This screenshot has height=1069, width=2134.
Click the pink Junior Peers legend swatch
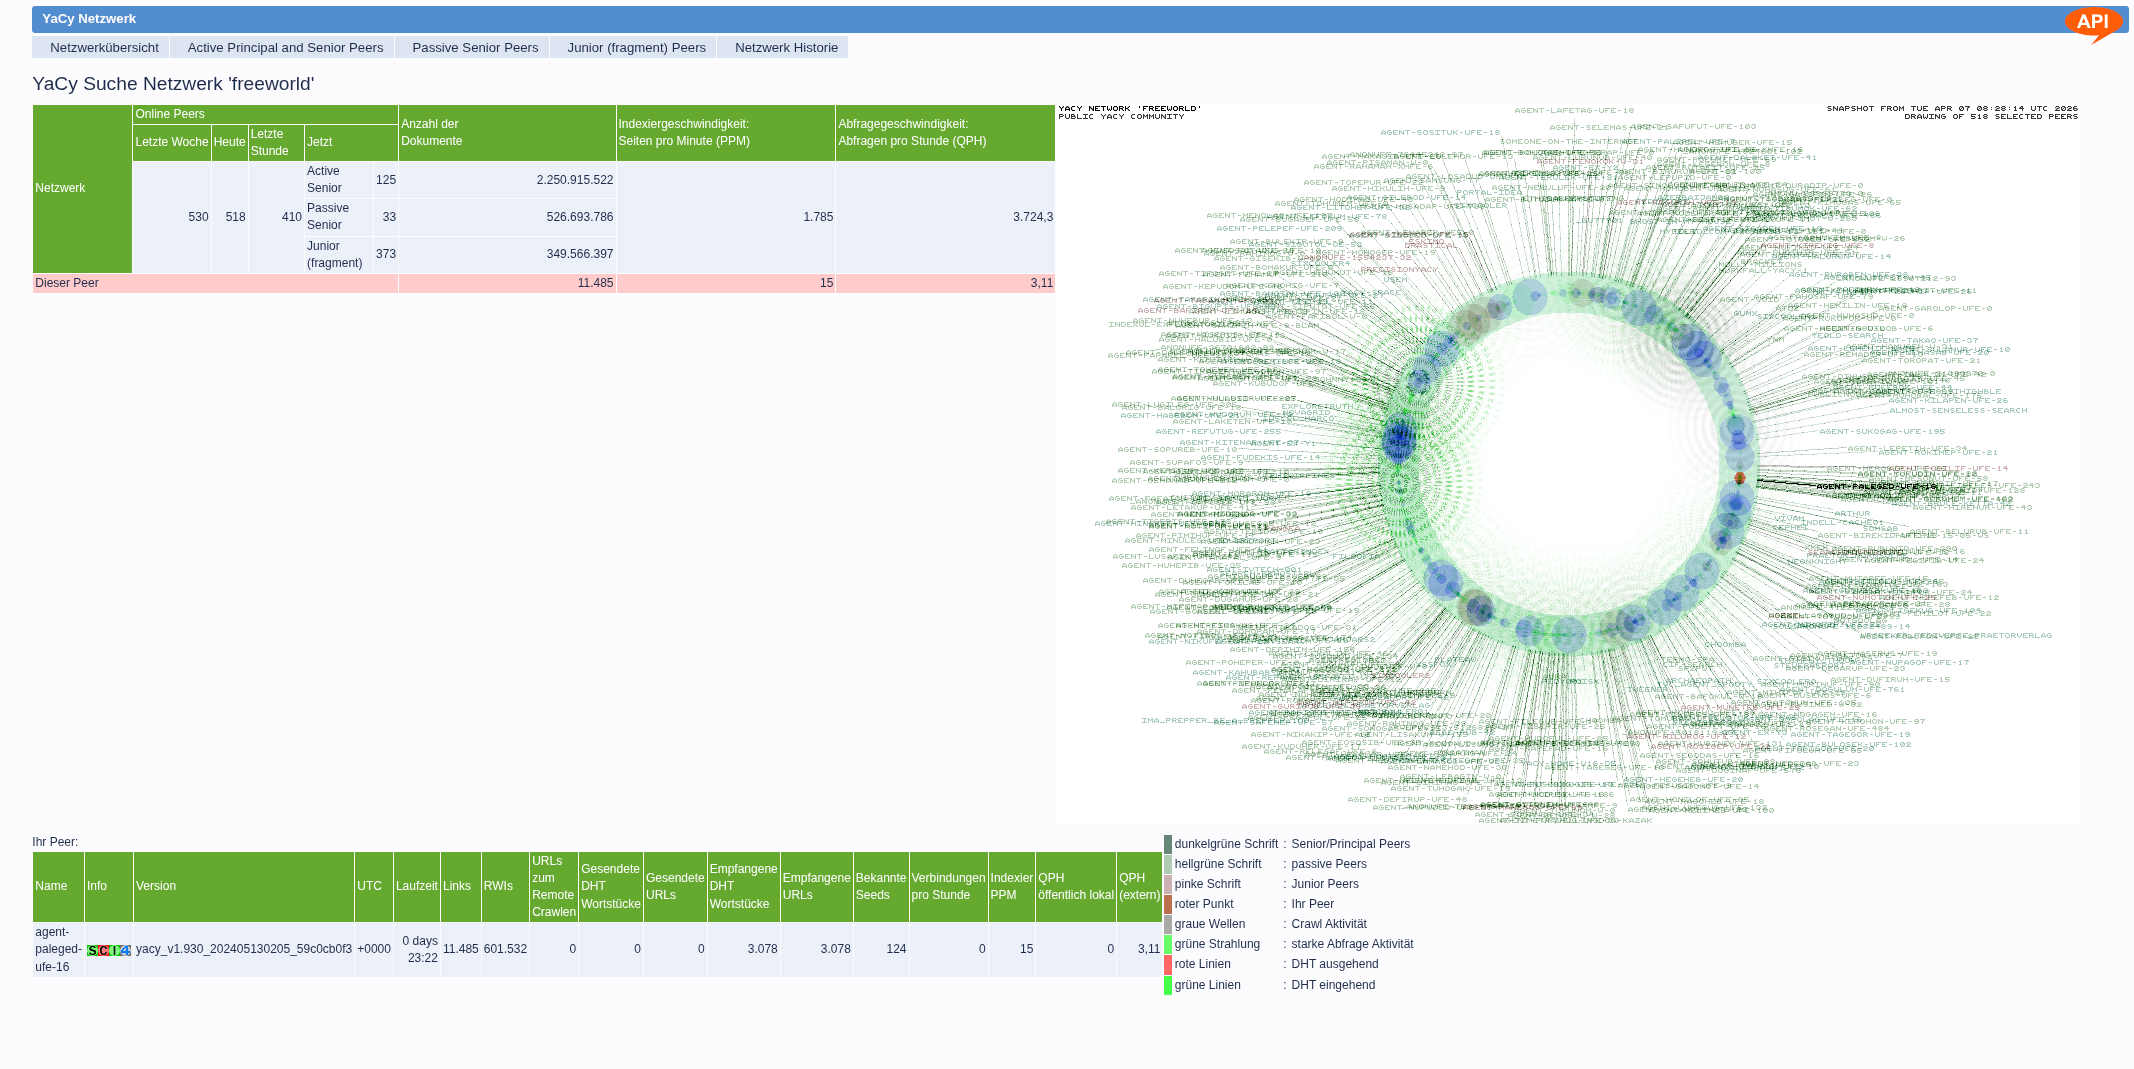pos(1167,884)
